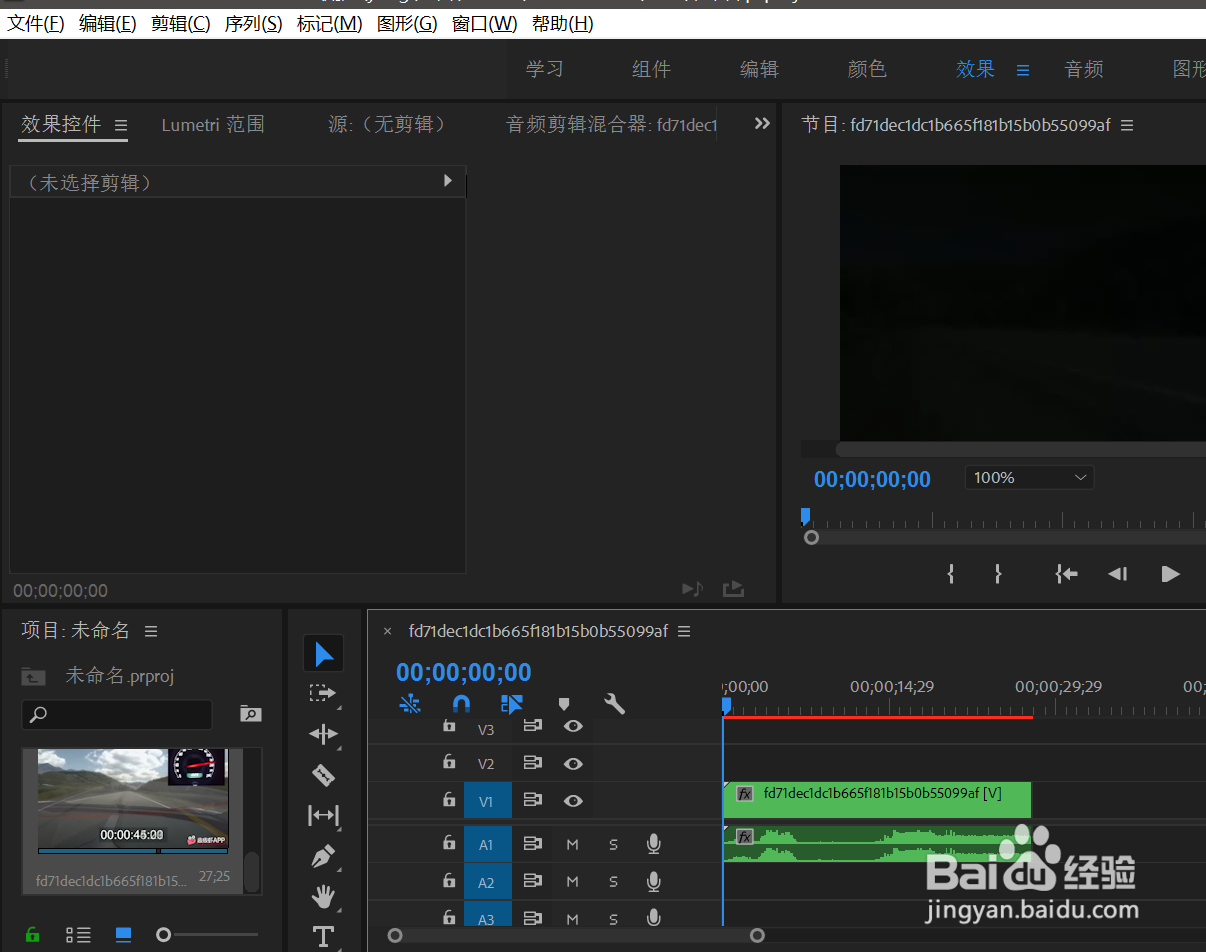Expand overflow panel tabs double-chevron
The width and height of the screenshot is (1206, 952).
coord(762,123)
